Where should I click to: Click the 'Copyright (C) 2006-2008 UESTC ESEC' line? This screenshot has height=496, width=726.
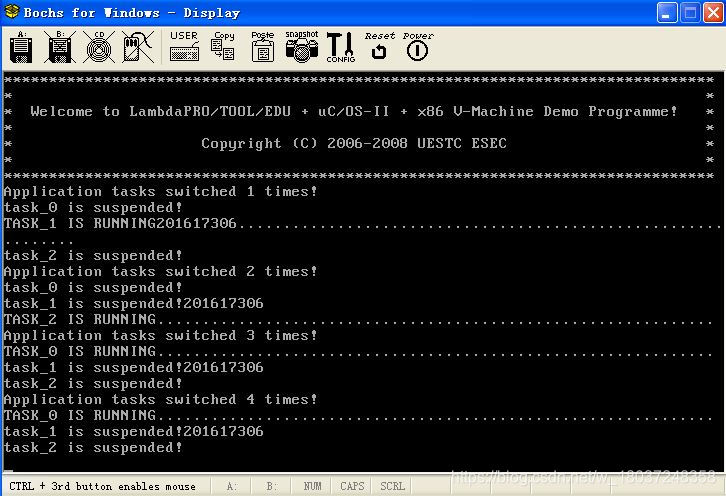[354, 144]
